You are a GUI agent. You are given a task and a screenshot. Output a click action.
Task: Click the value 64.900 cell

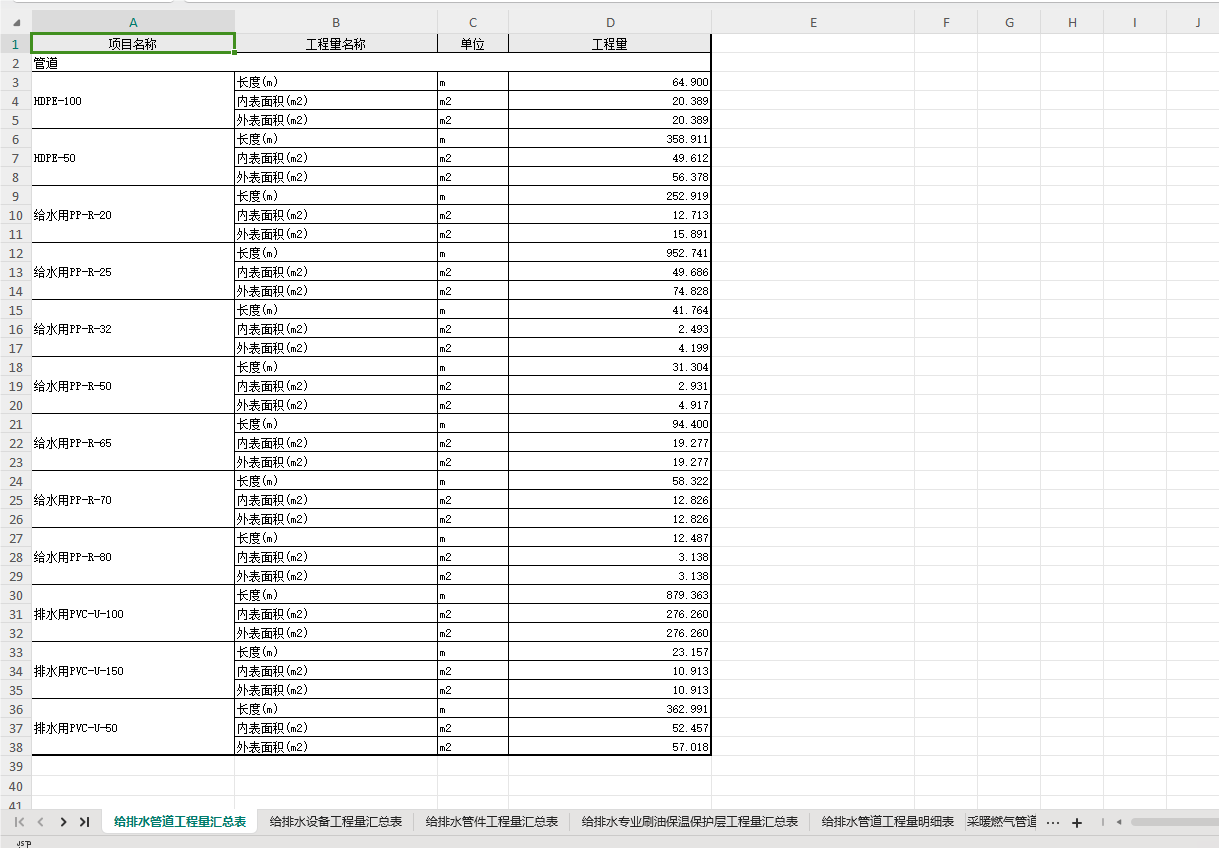610,82
